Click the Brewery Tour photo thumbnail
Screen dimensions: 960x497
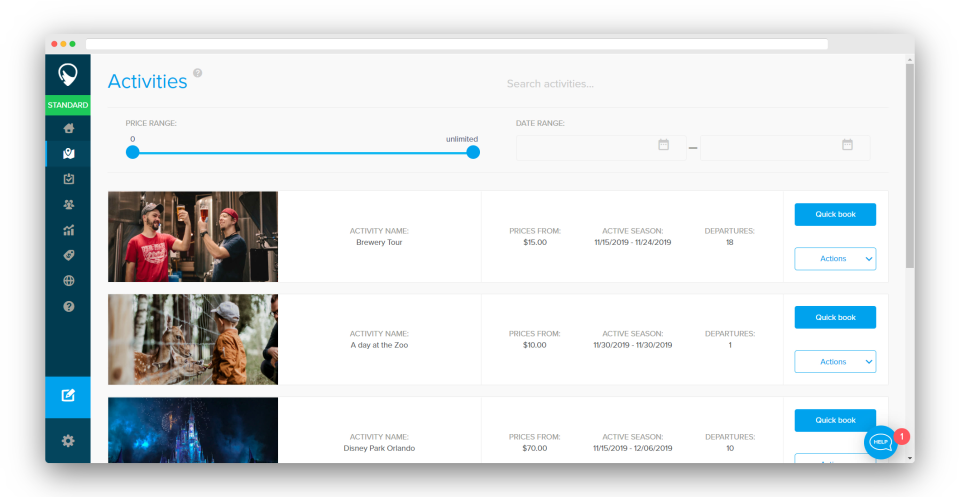(x=193, y=237)
